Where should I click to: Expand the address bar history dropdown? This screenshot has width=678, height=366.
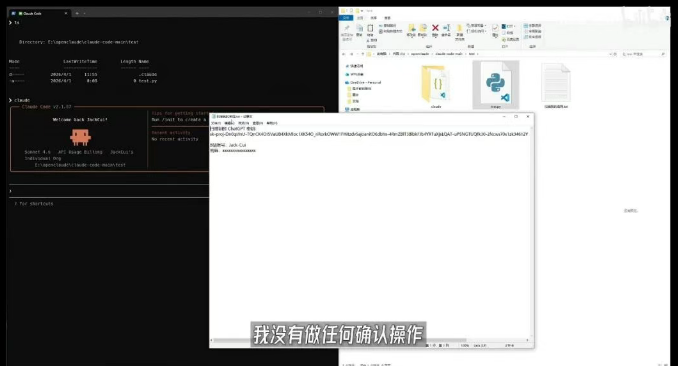coord(611,54)
